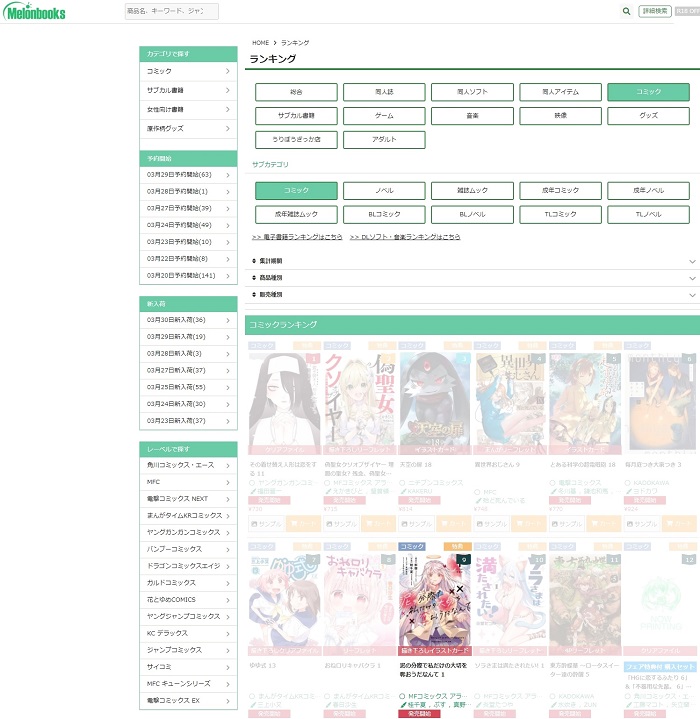The width and height of the screenshot is (700, 719).
Task: Open the ジャンプコミックス label
Action: click(x=188, y=650)
